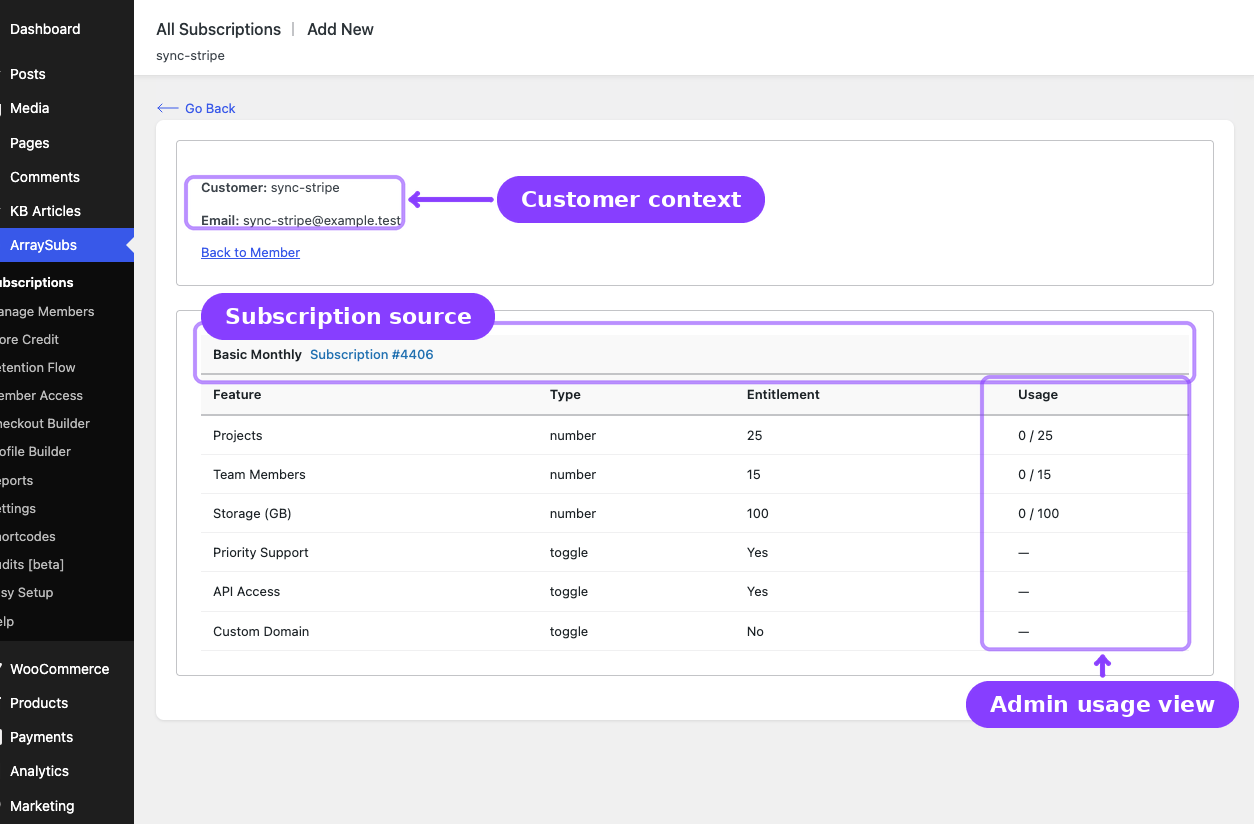This screenshot has width=1254, height=824.
Task: Open Retention Flow submenu item
Action: click(38, 367)
